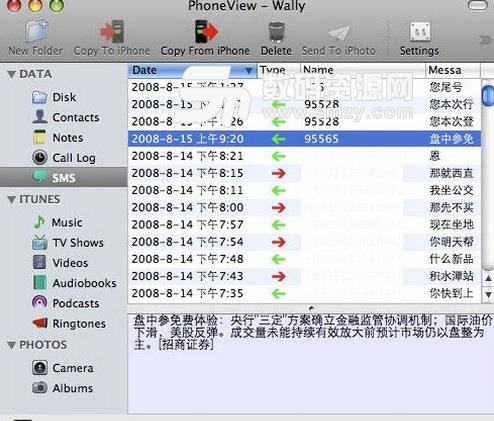Click the incoming green arrow at 下午8:21
The height and width of the screenshot is (421, 494).
279,156
